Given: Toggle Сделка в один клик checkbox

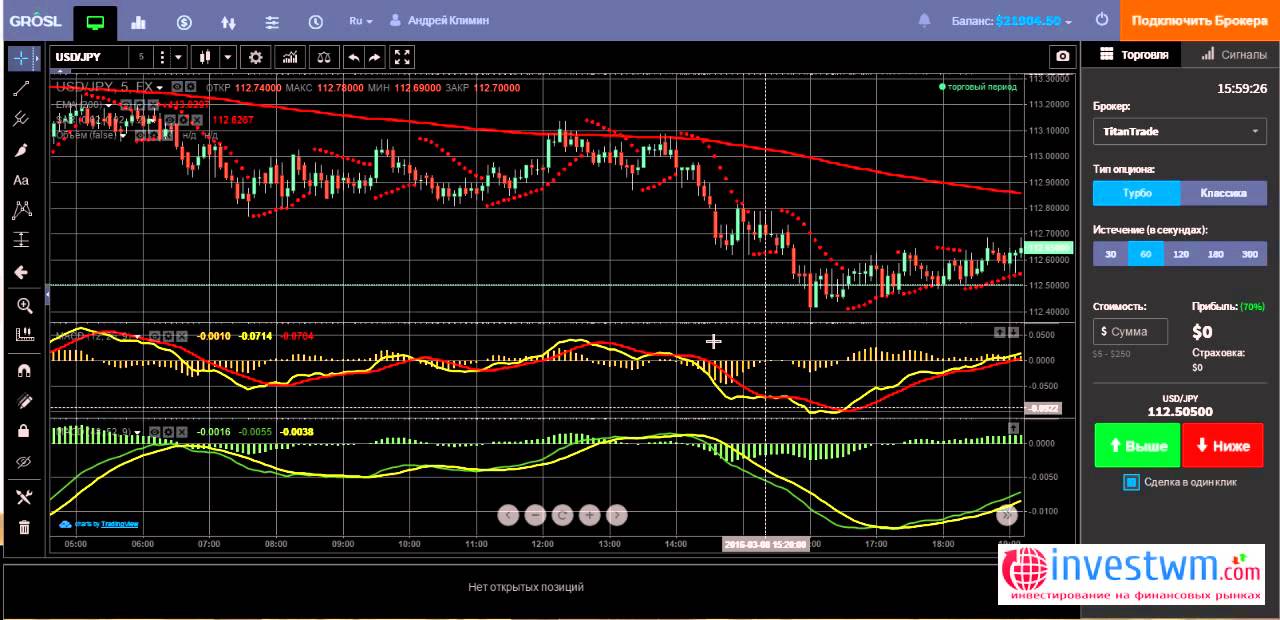Looking at the screenshot, I should coord(1131,482).
